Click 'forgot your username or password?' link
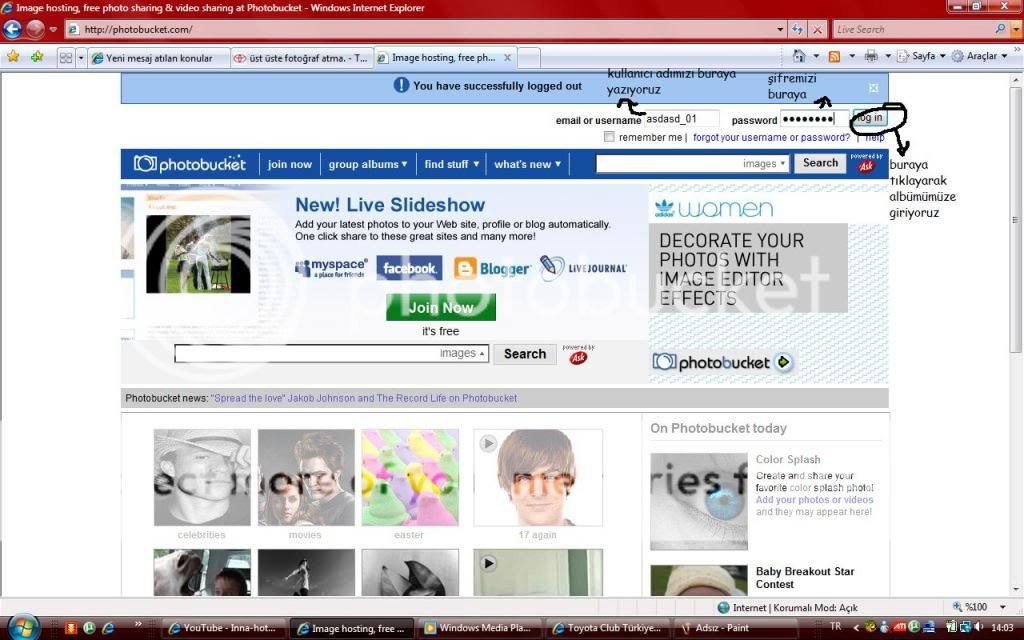 click(771, 137)
